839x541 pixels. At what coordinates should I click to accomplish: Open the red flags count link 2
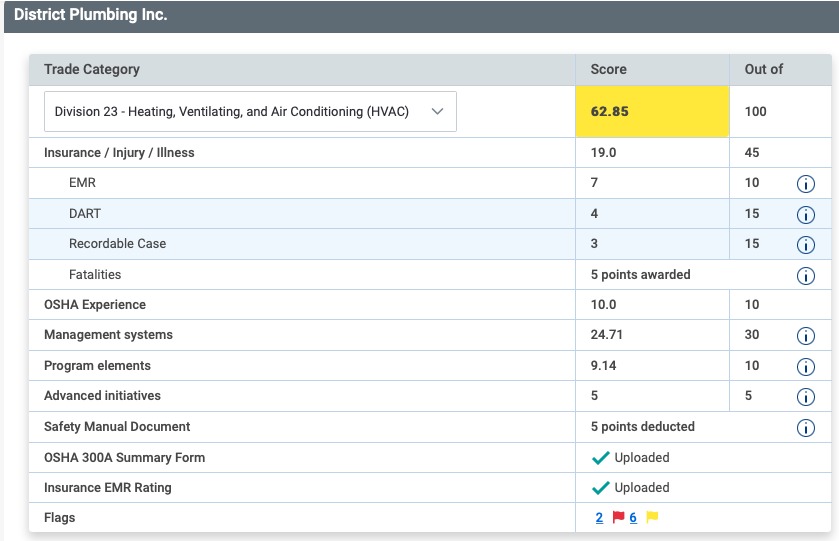tap(599, 518)
